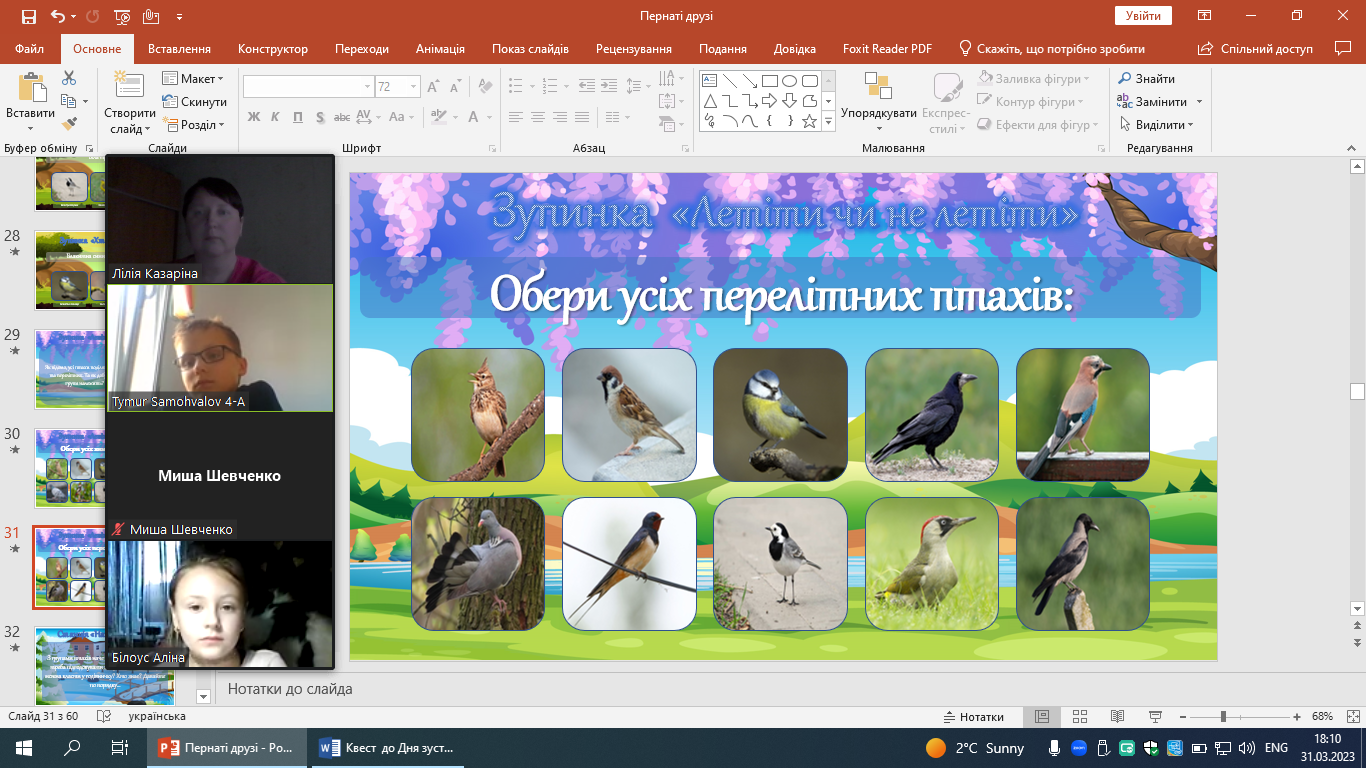This screenshot has width=1366, height=768.
Task: Click the zoom slider handle
Action: (x=1222, y=717)
